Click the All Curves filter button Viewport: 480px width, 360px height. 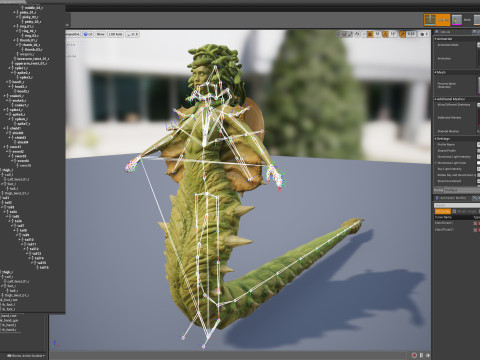(443, 211)
